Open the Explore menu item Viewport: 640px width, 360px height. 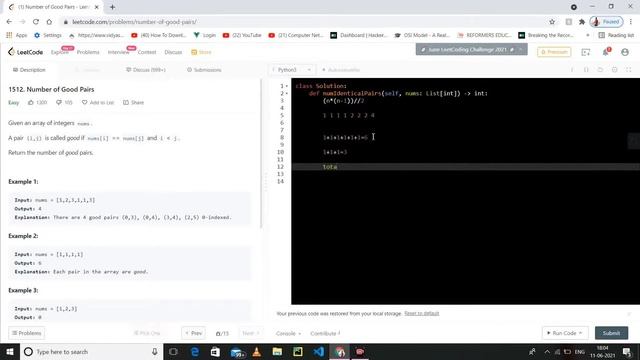pos(60,52)
